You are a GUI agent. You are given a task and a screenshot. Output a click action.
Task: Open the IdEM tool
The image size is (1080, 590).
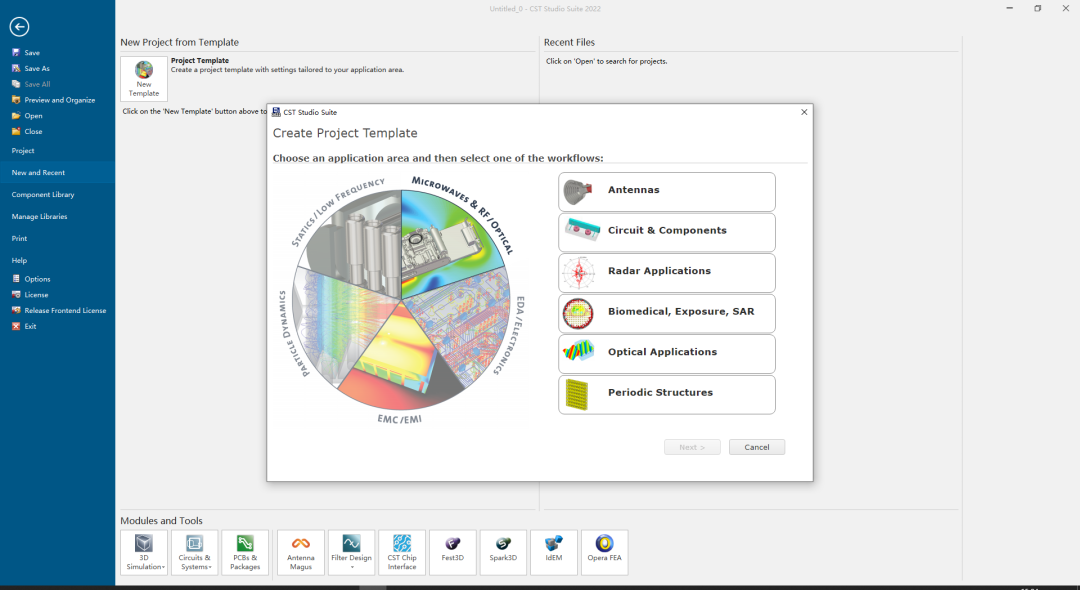pyautogui.click(x=554, y=552)
